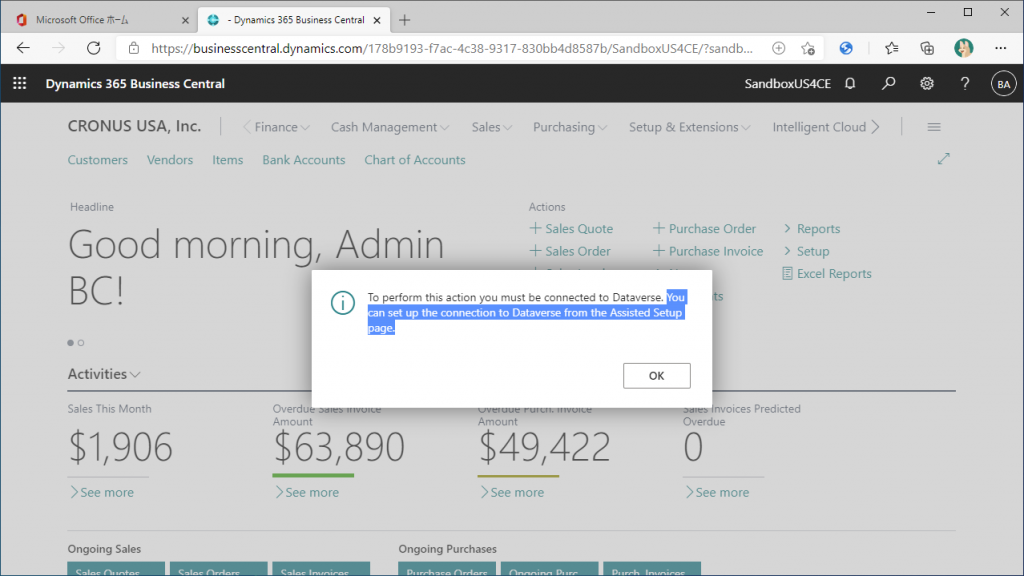Image resolution: width=1024 pixels, height=576 pixels.
Task: Close the Dynamics 365 Business Central tab
Action: click(x=377, y=20)
